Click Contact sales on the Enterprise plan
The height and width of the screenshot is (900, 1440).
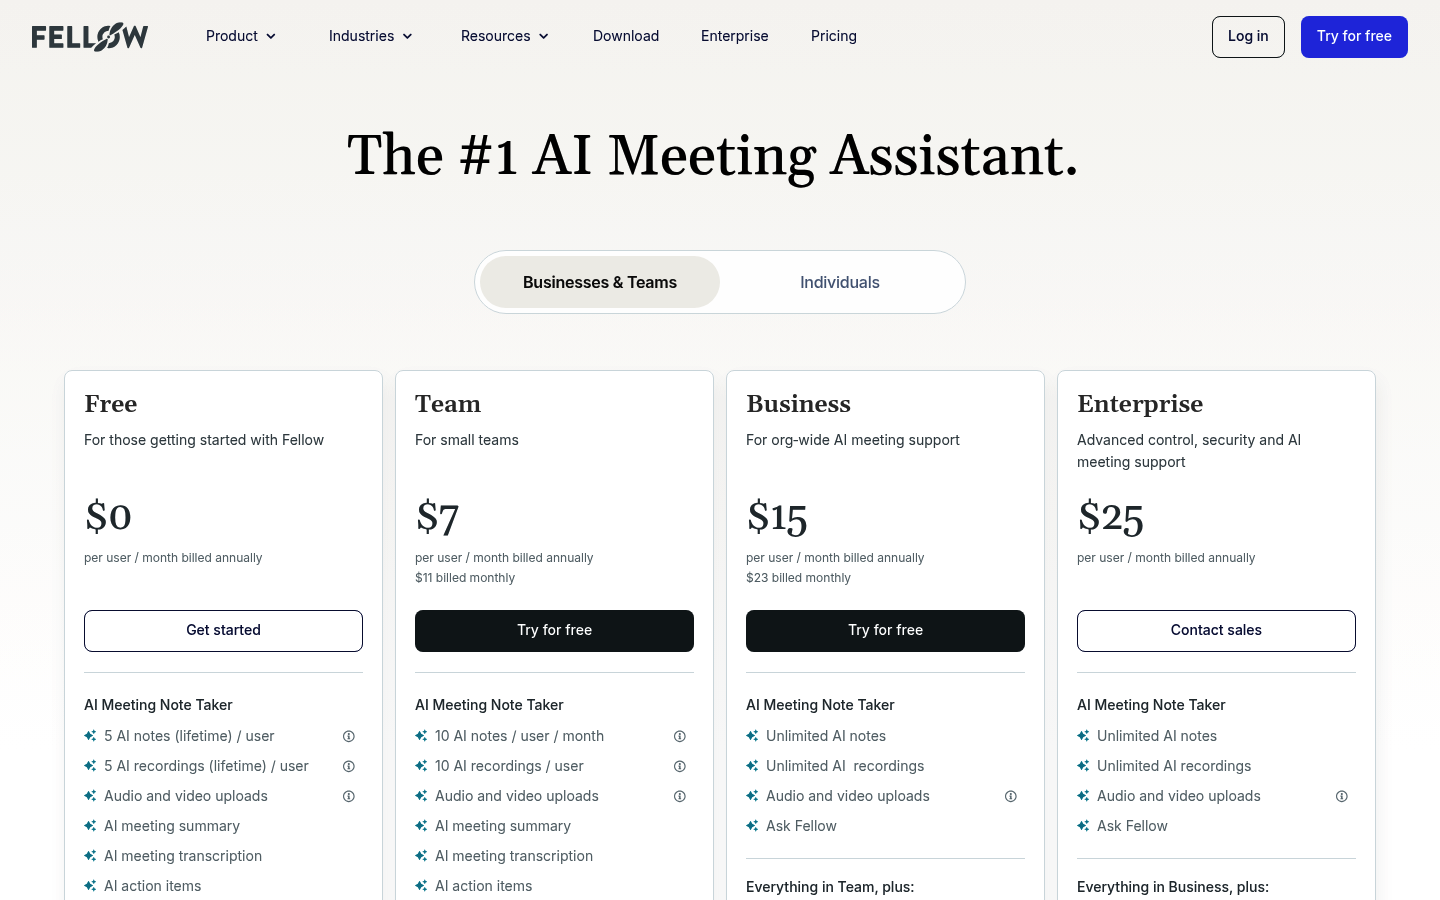pyautogui.click(x=1216, y=631)
